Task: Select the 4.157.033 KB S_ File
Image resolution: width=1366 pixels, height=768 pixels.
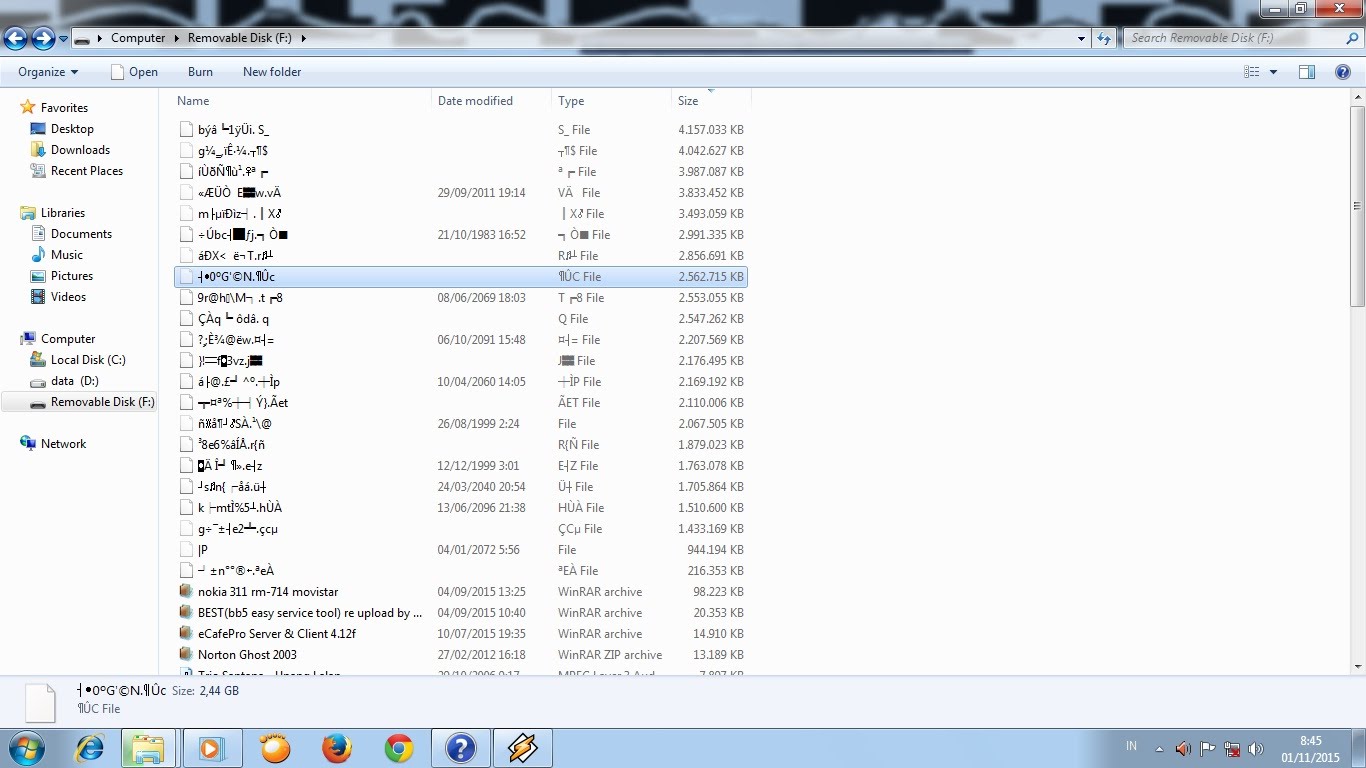Action: pyautogui.click(x=461, y=130)
